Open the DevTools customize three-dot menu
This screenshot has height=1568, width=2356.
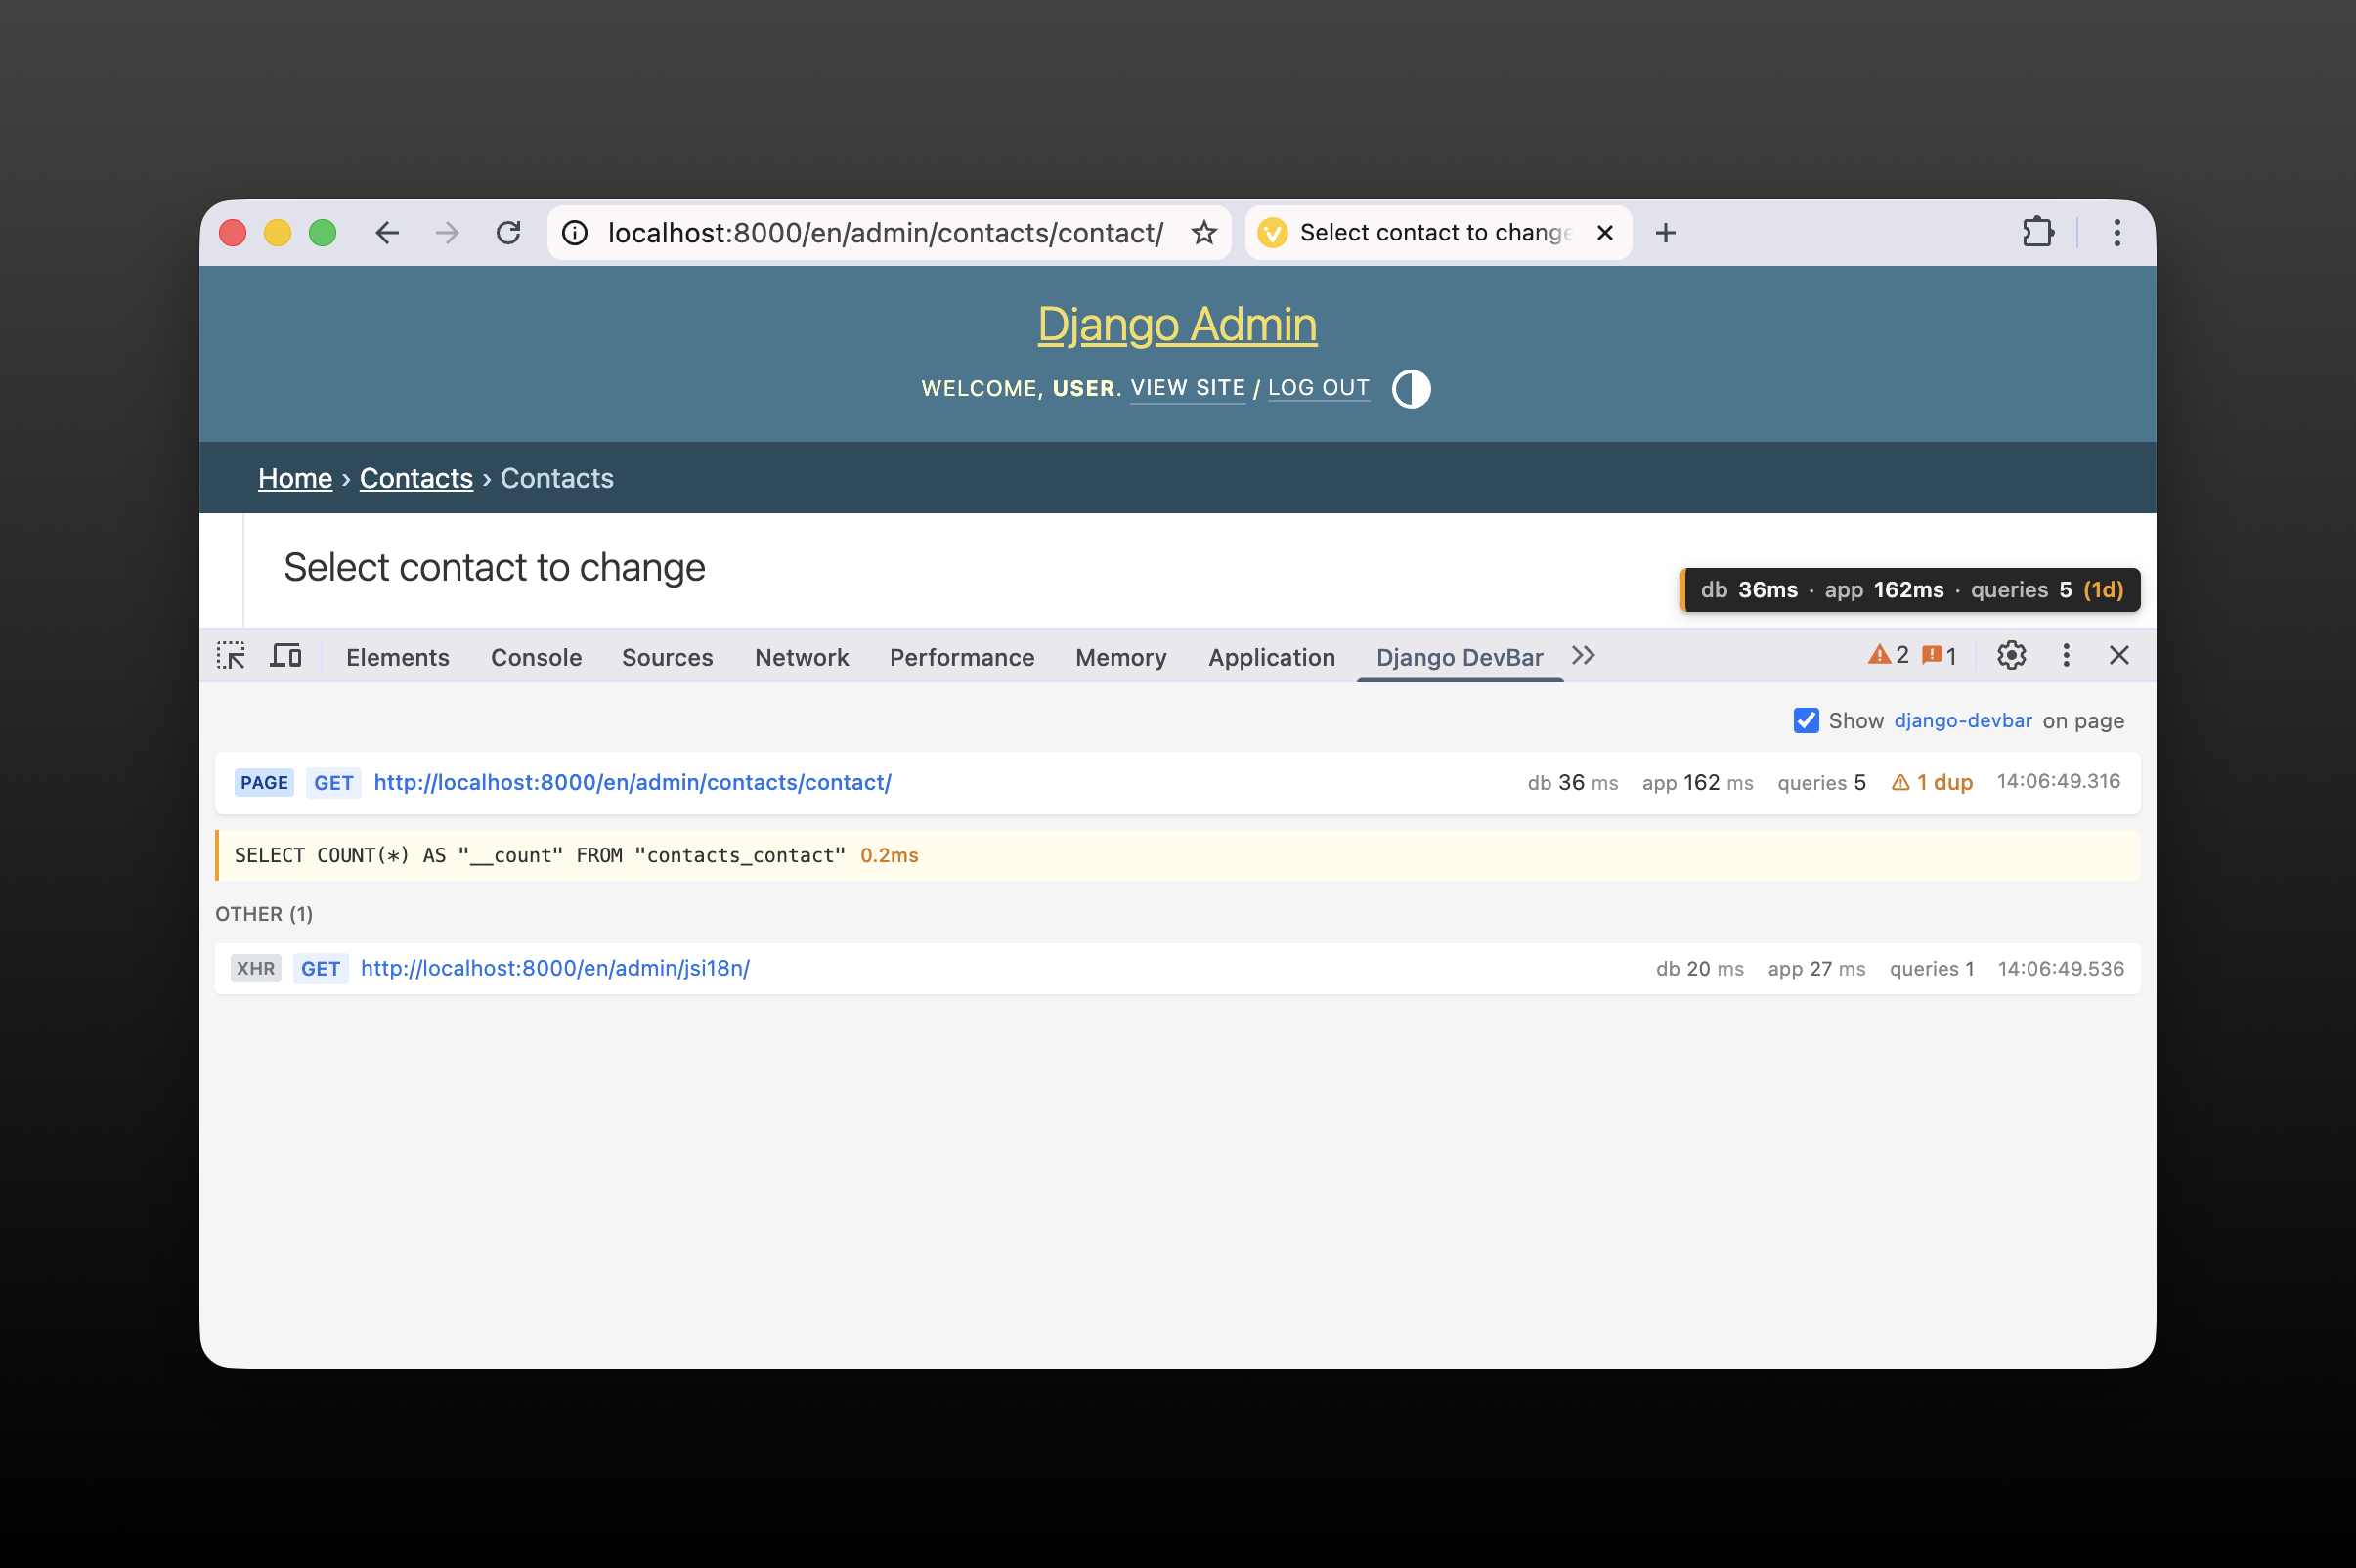pyautogui.click(x=2066, y=656)
